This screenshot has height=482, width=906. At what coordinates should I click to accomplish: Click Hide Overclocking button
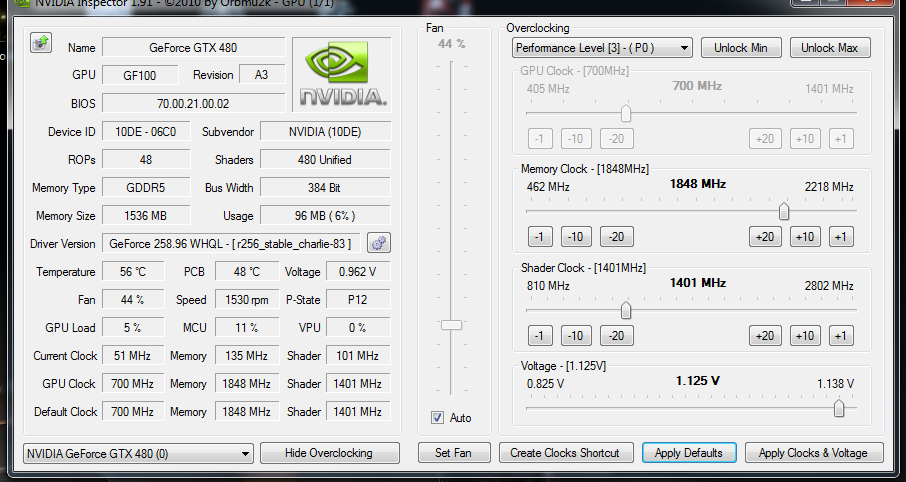[329, 453]
